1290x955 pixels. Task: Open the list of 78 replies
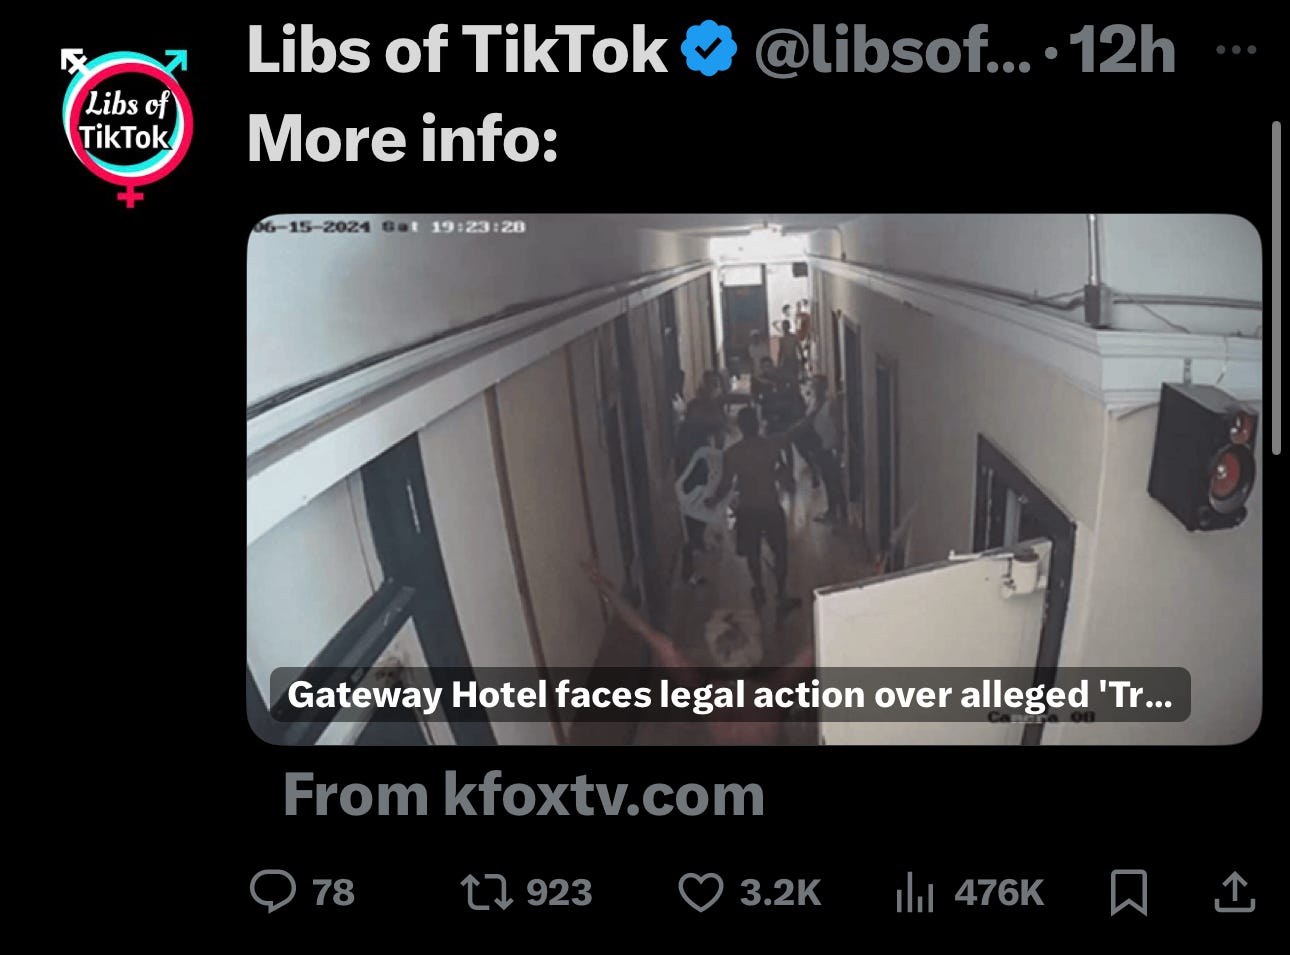point(333,892)
